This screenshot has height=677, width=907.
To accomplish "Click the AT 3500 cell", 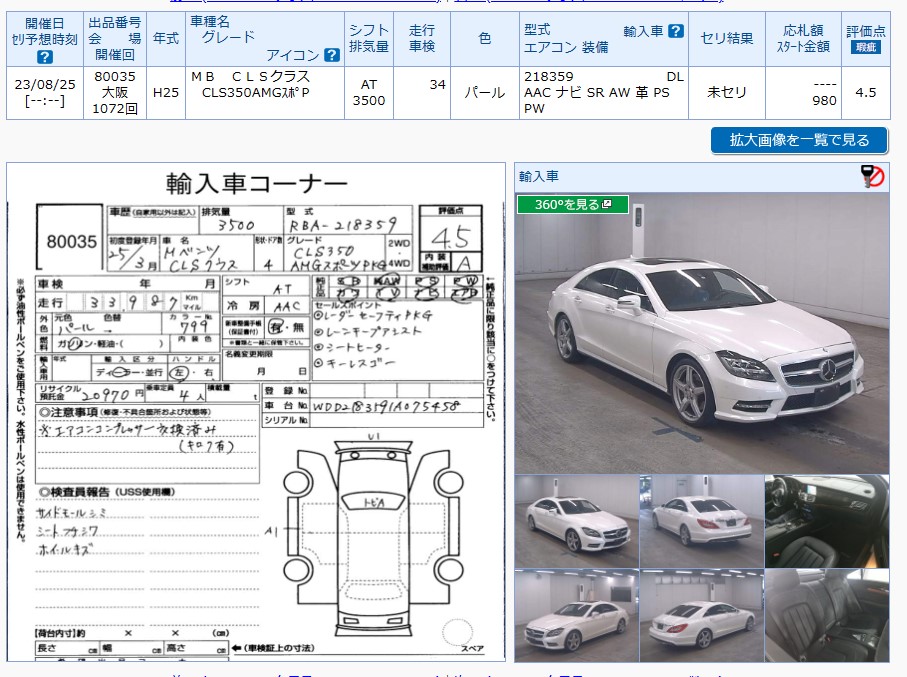I will pos(368,93).
